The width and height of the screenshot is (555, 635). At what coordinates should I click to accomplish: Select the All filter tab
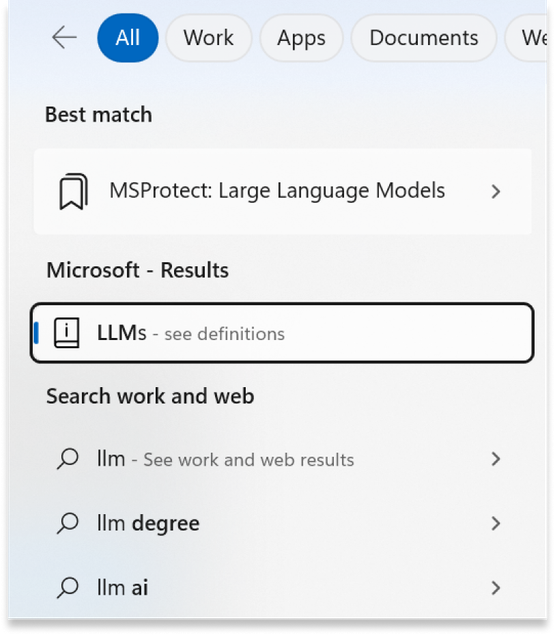(128, 38)
